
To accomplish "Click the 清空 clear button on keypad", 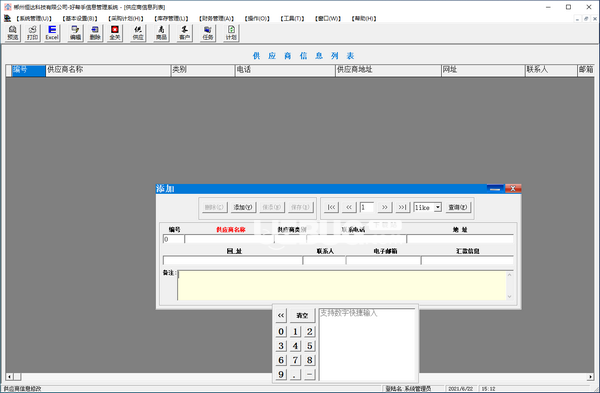I will (302, 316).
